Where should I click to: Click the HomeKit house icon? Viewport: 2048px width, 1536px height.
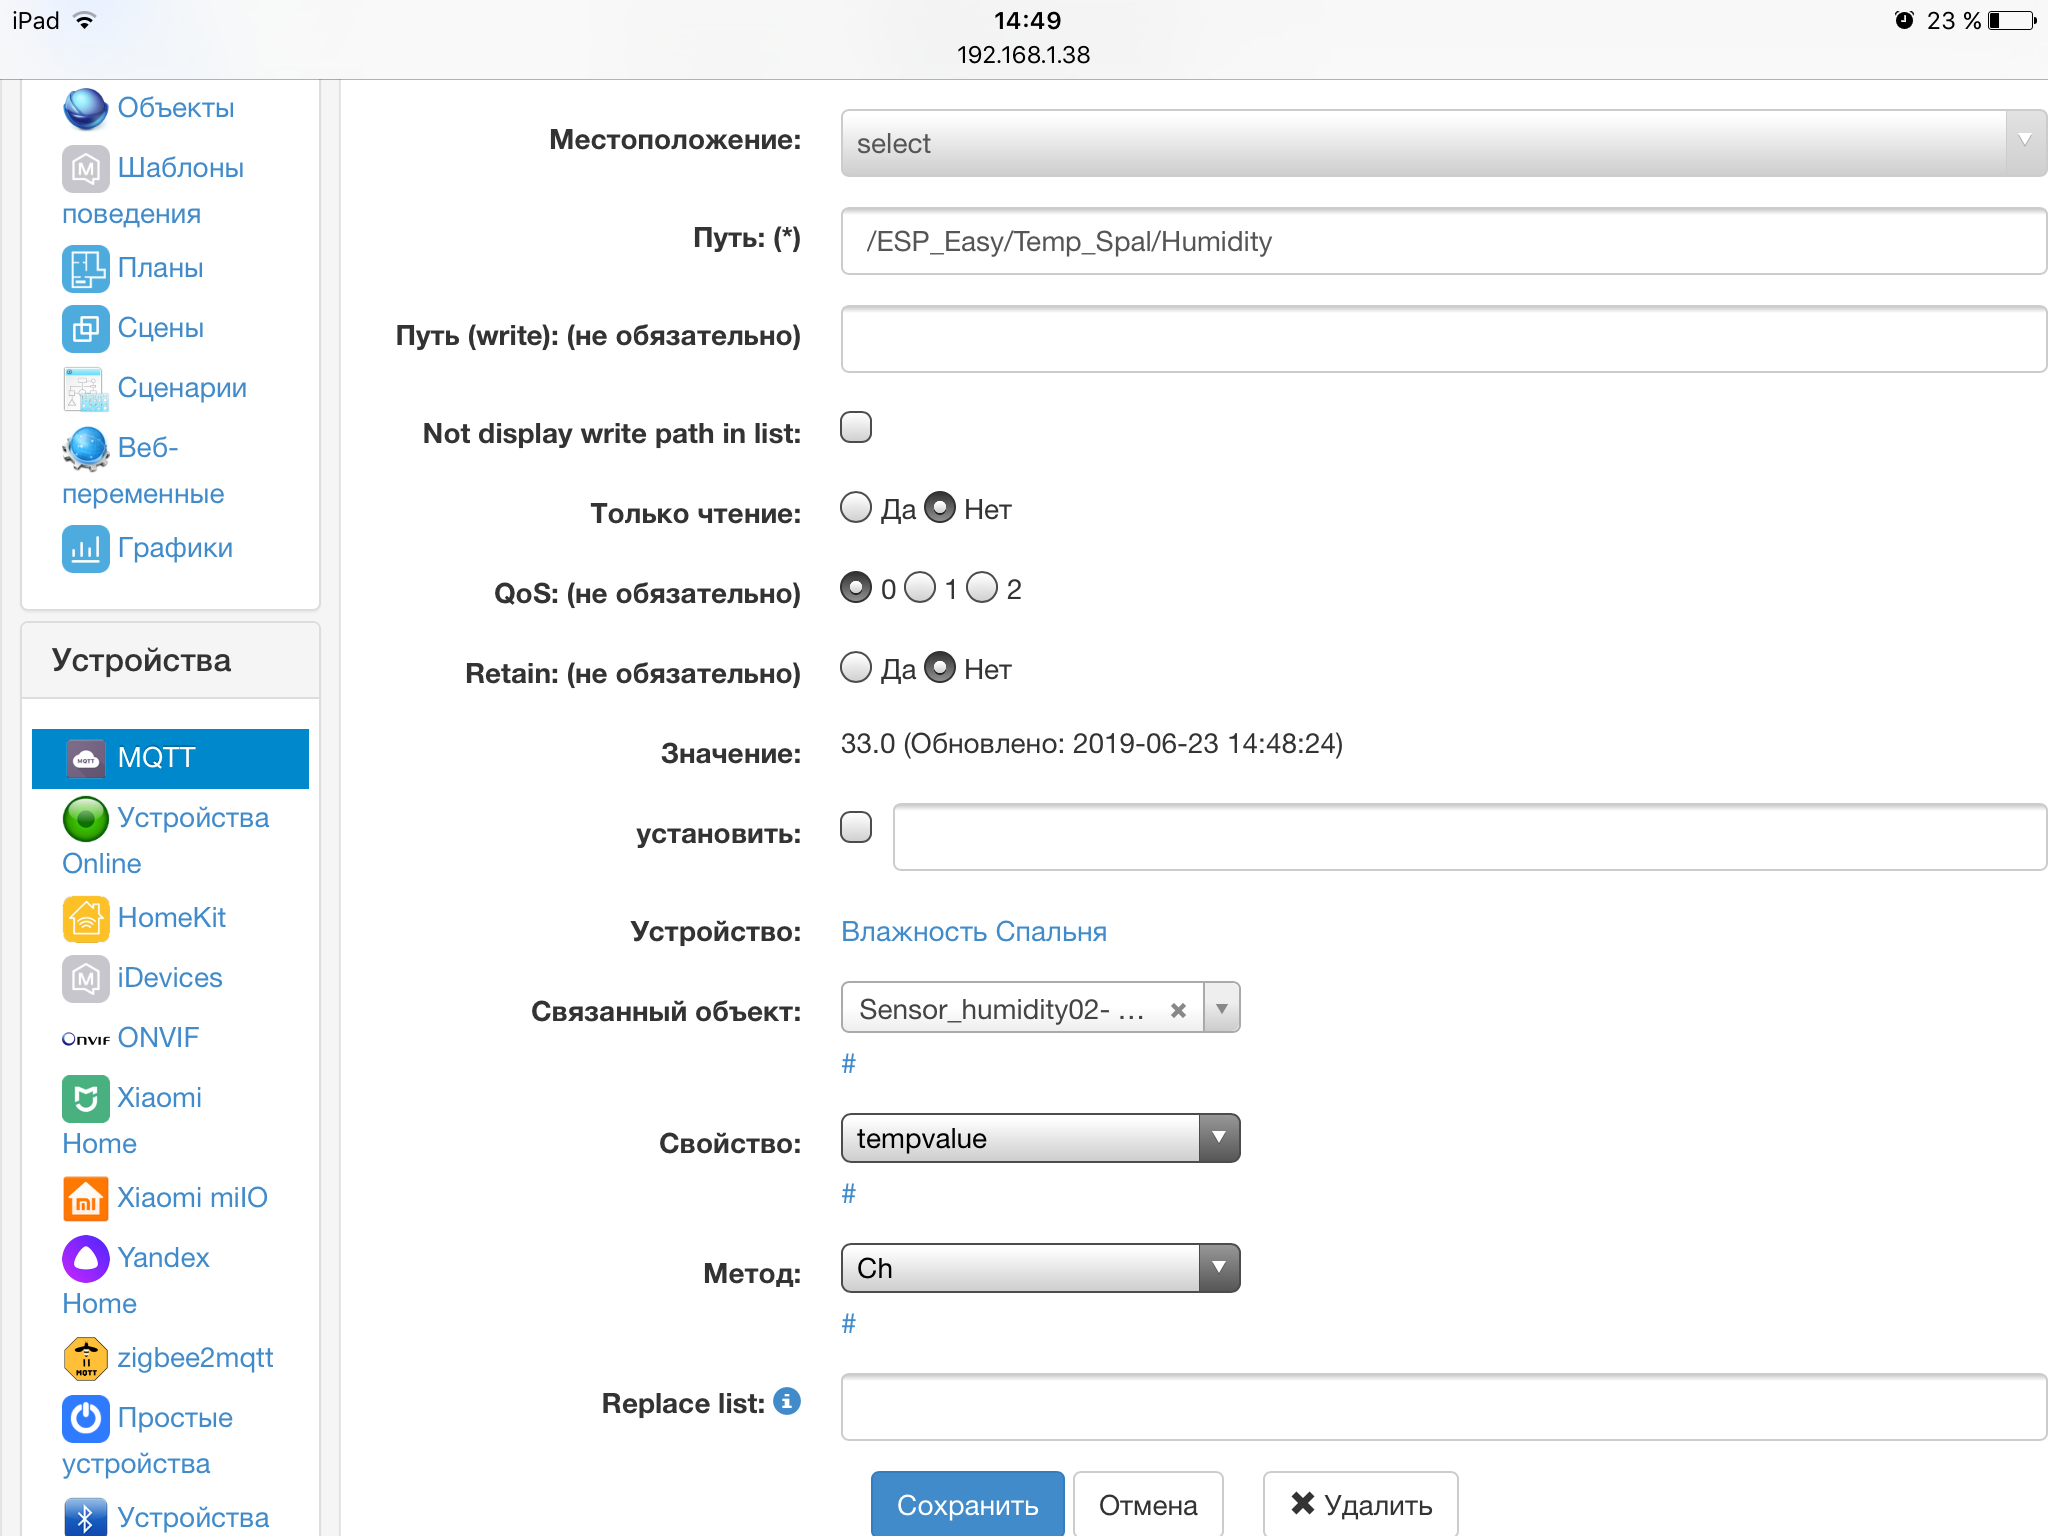(86, 918)
